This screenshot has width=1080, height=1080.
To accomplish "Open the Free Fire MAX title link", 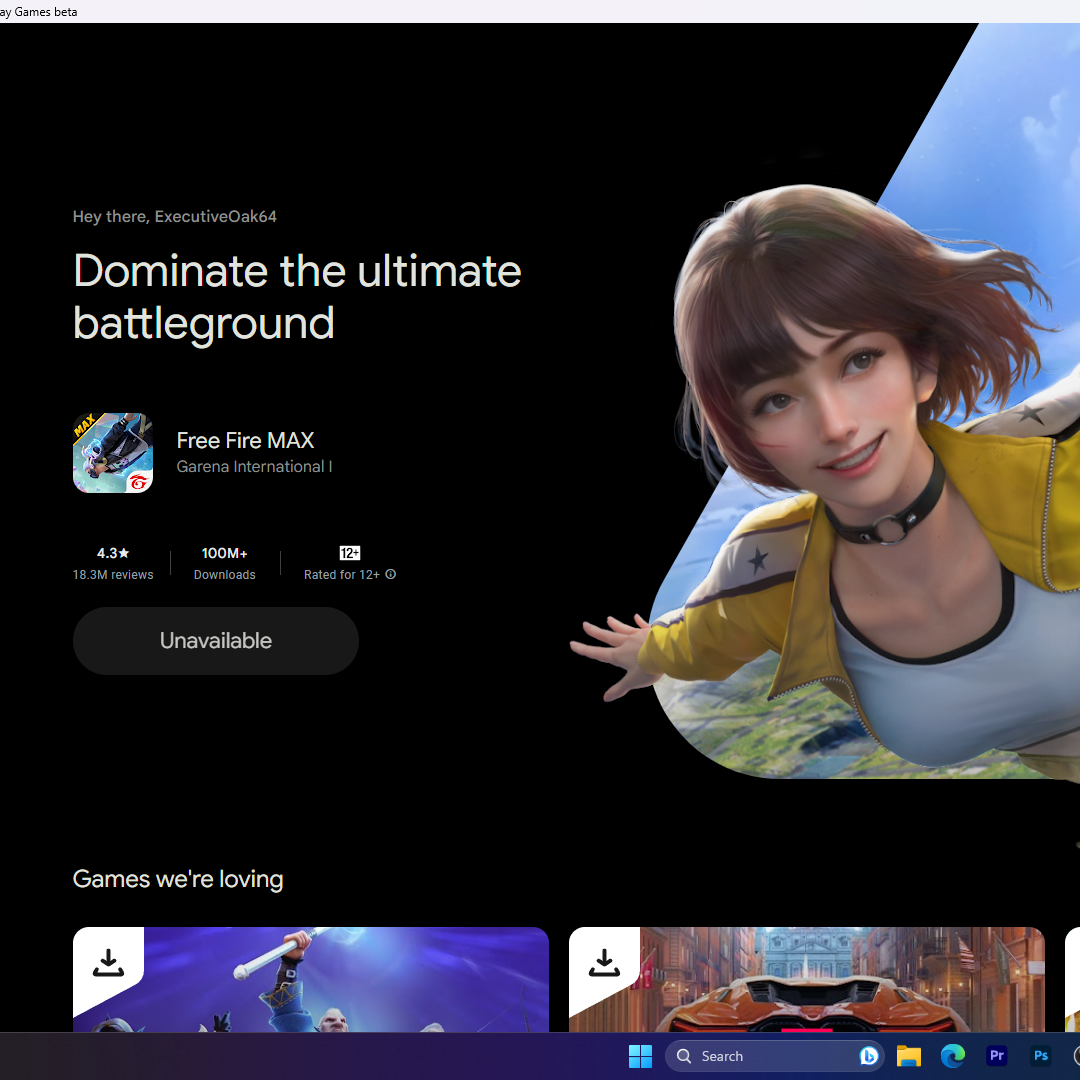I will coord(245,440).
